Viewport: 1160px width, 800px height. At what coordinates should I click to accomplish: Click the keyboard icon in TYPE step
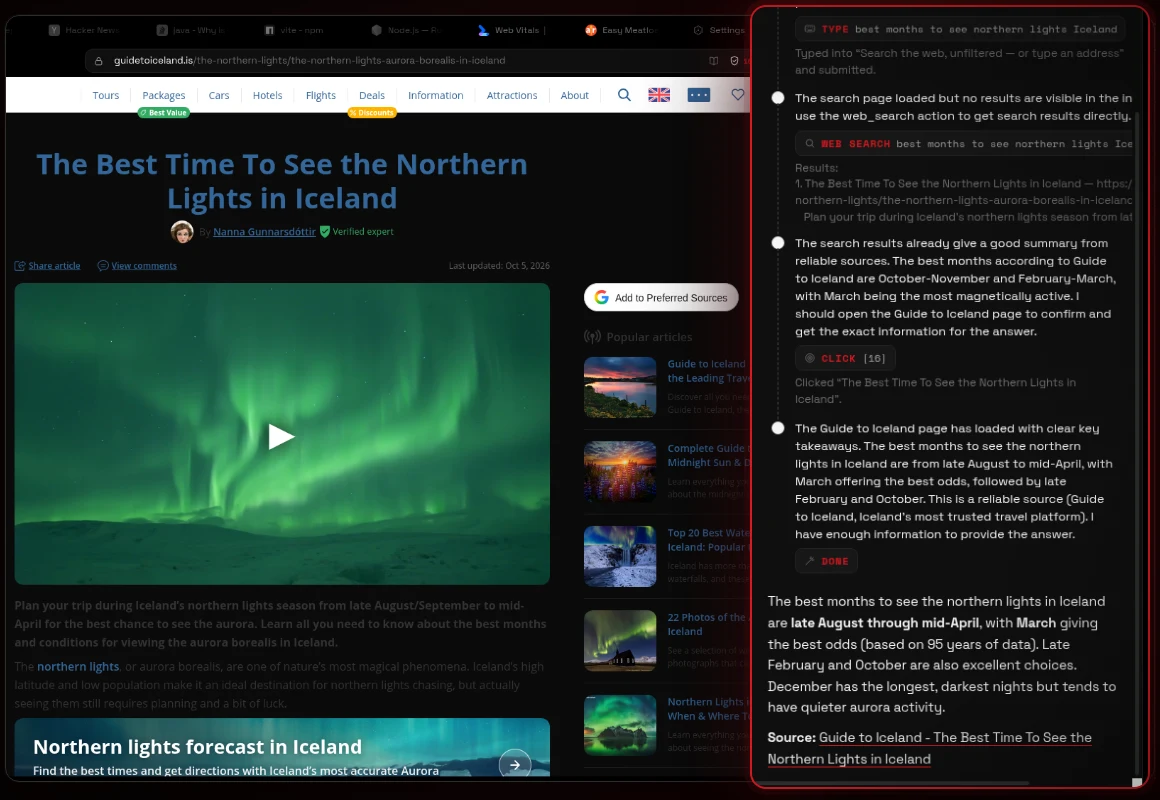809,29
